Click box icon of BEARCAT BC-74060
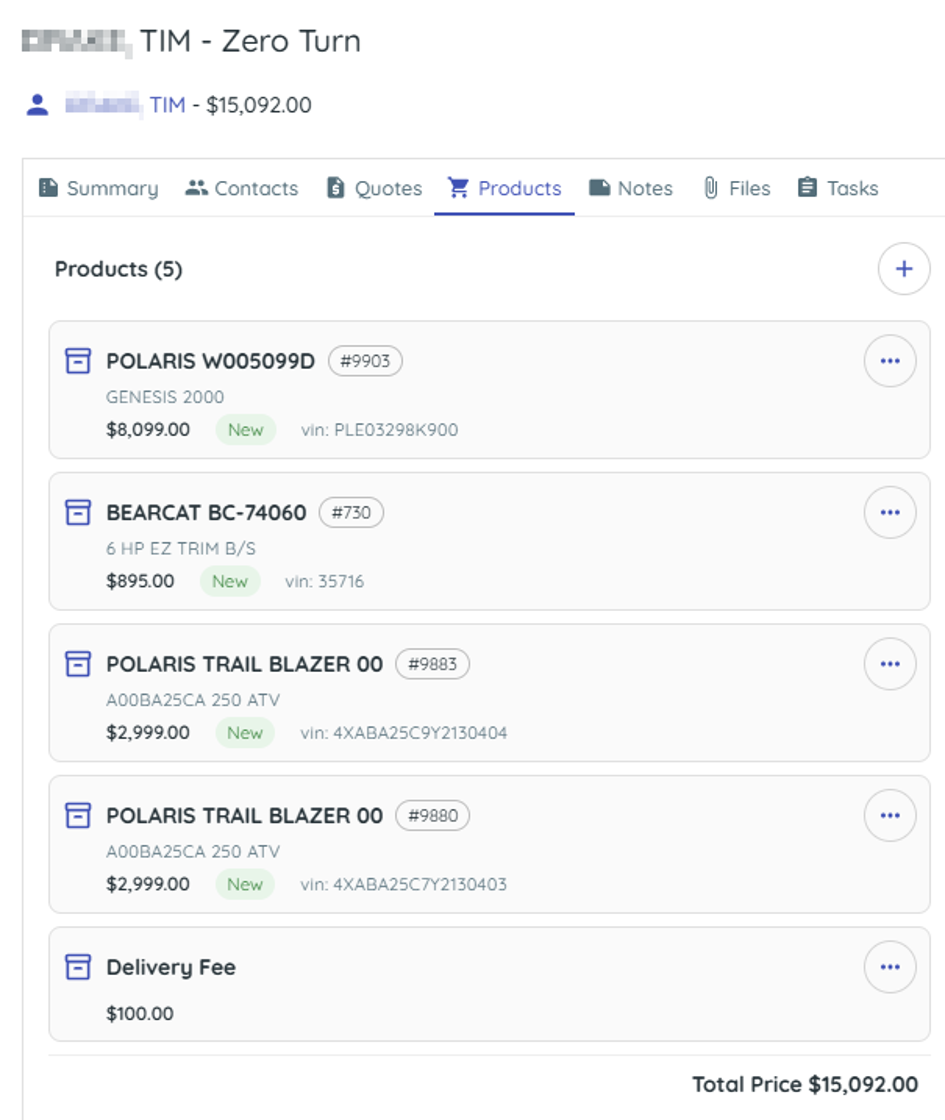This screenshot has height=1120, width=945. 78,512
